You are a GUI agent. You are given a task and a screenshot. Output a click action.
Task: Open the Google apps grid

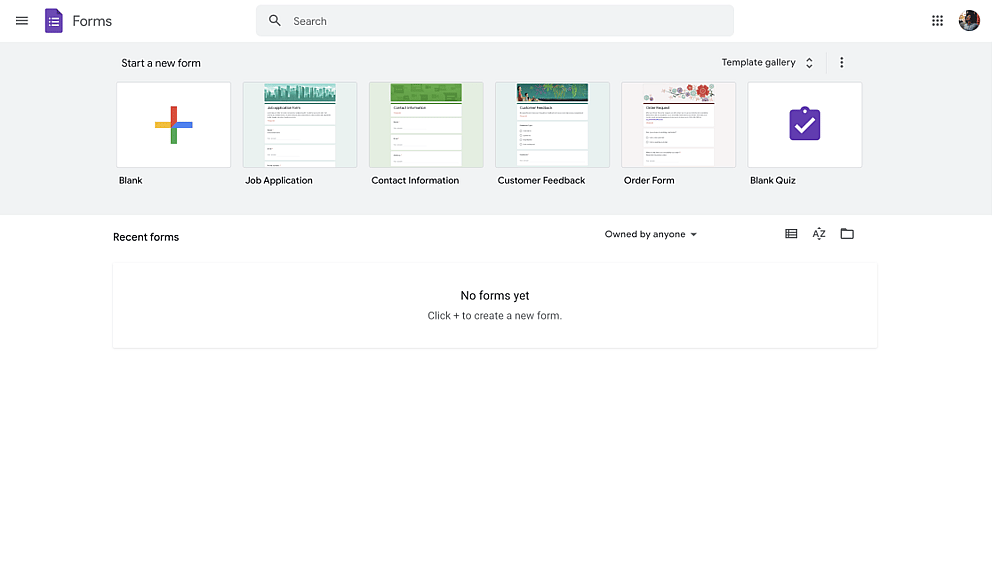[x=937, y=21]
